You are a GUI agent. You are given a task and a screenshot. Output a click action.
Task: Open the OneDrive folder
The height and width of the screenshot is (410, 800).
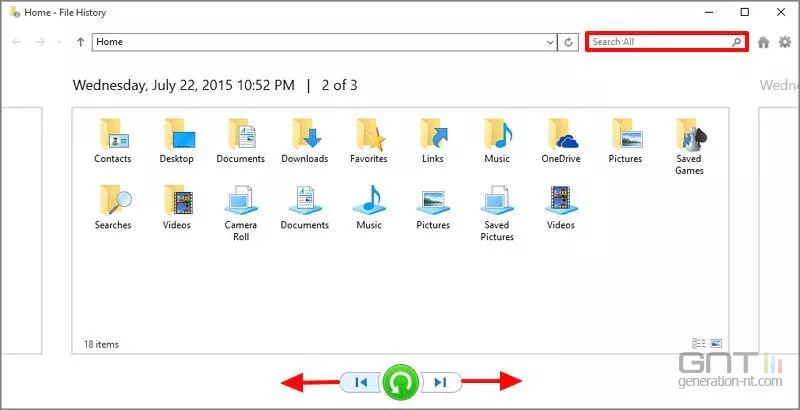coord(561,141)
